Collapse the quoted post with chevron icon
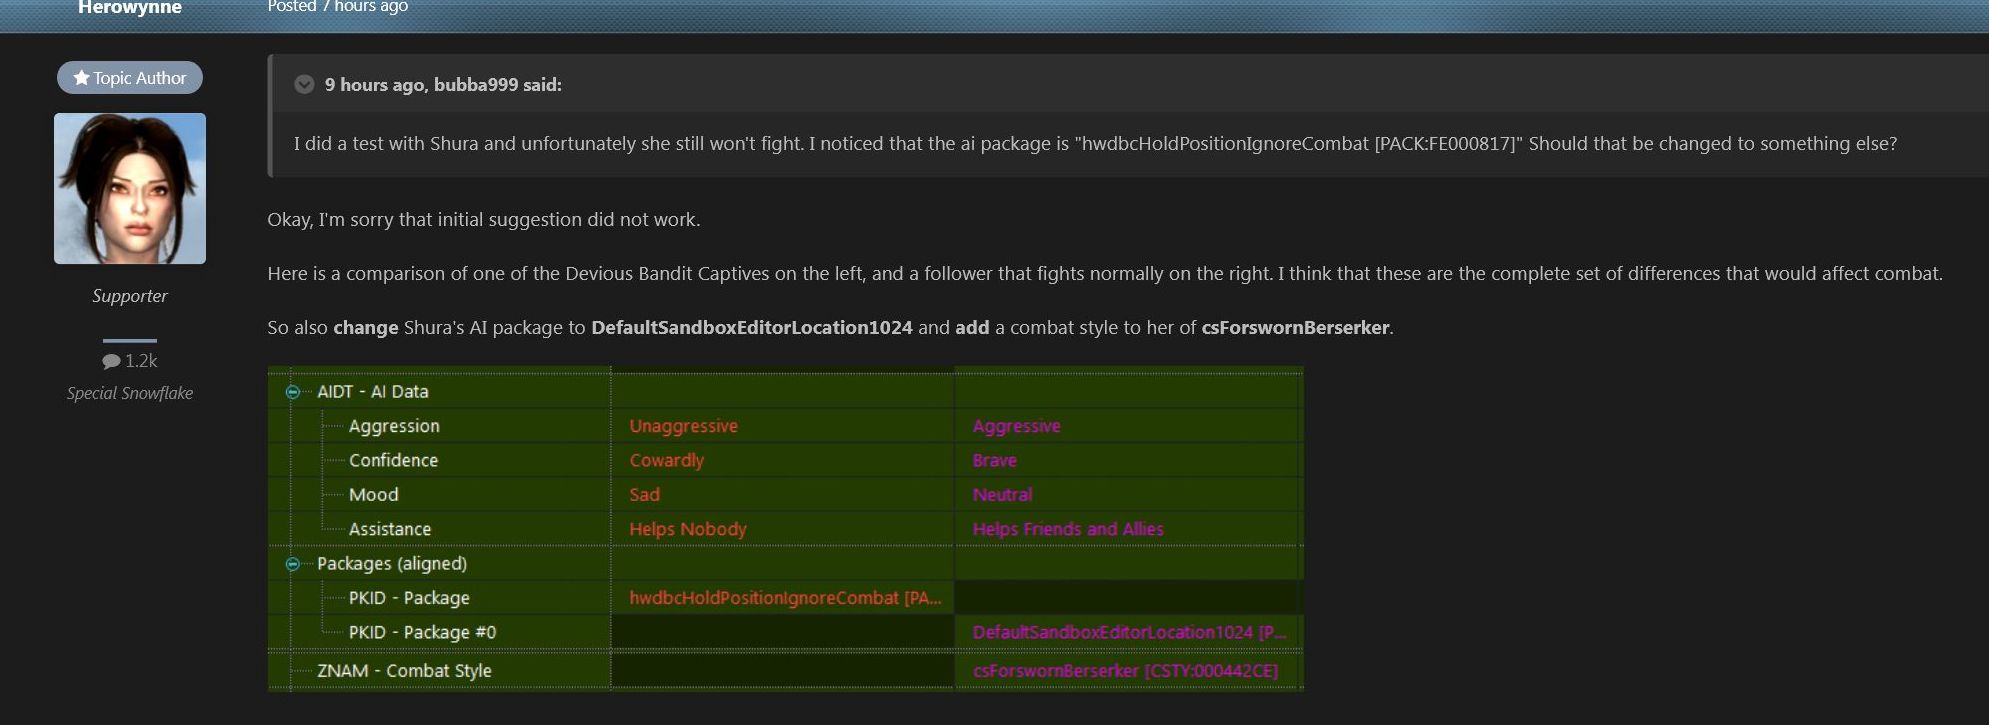This screenshot has width=1989, height=725. coord(304,85)
